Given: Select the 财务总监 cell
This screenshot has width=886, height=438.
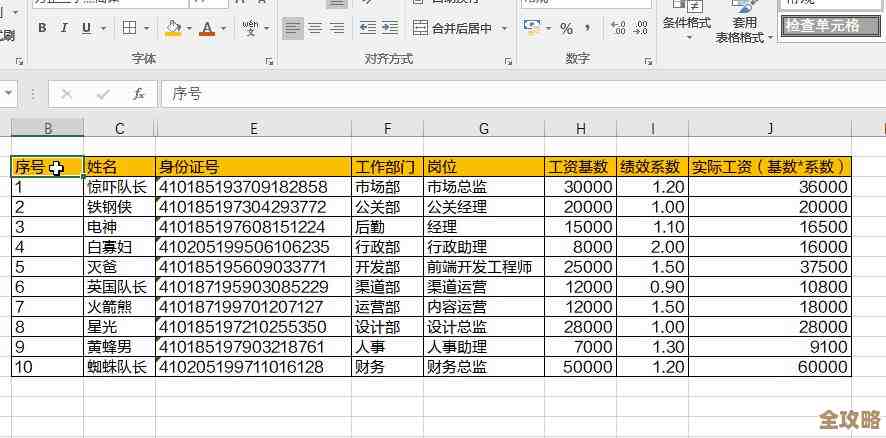Looking at the screenshot, I should (484, 367).
